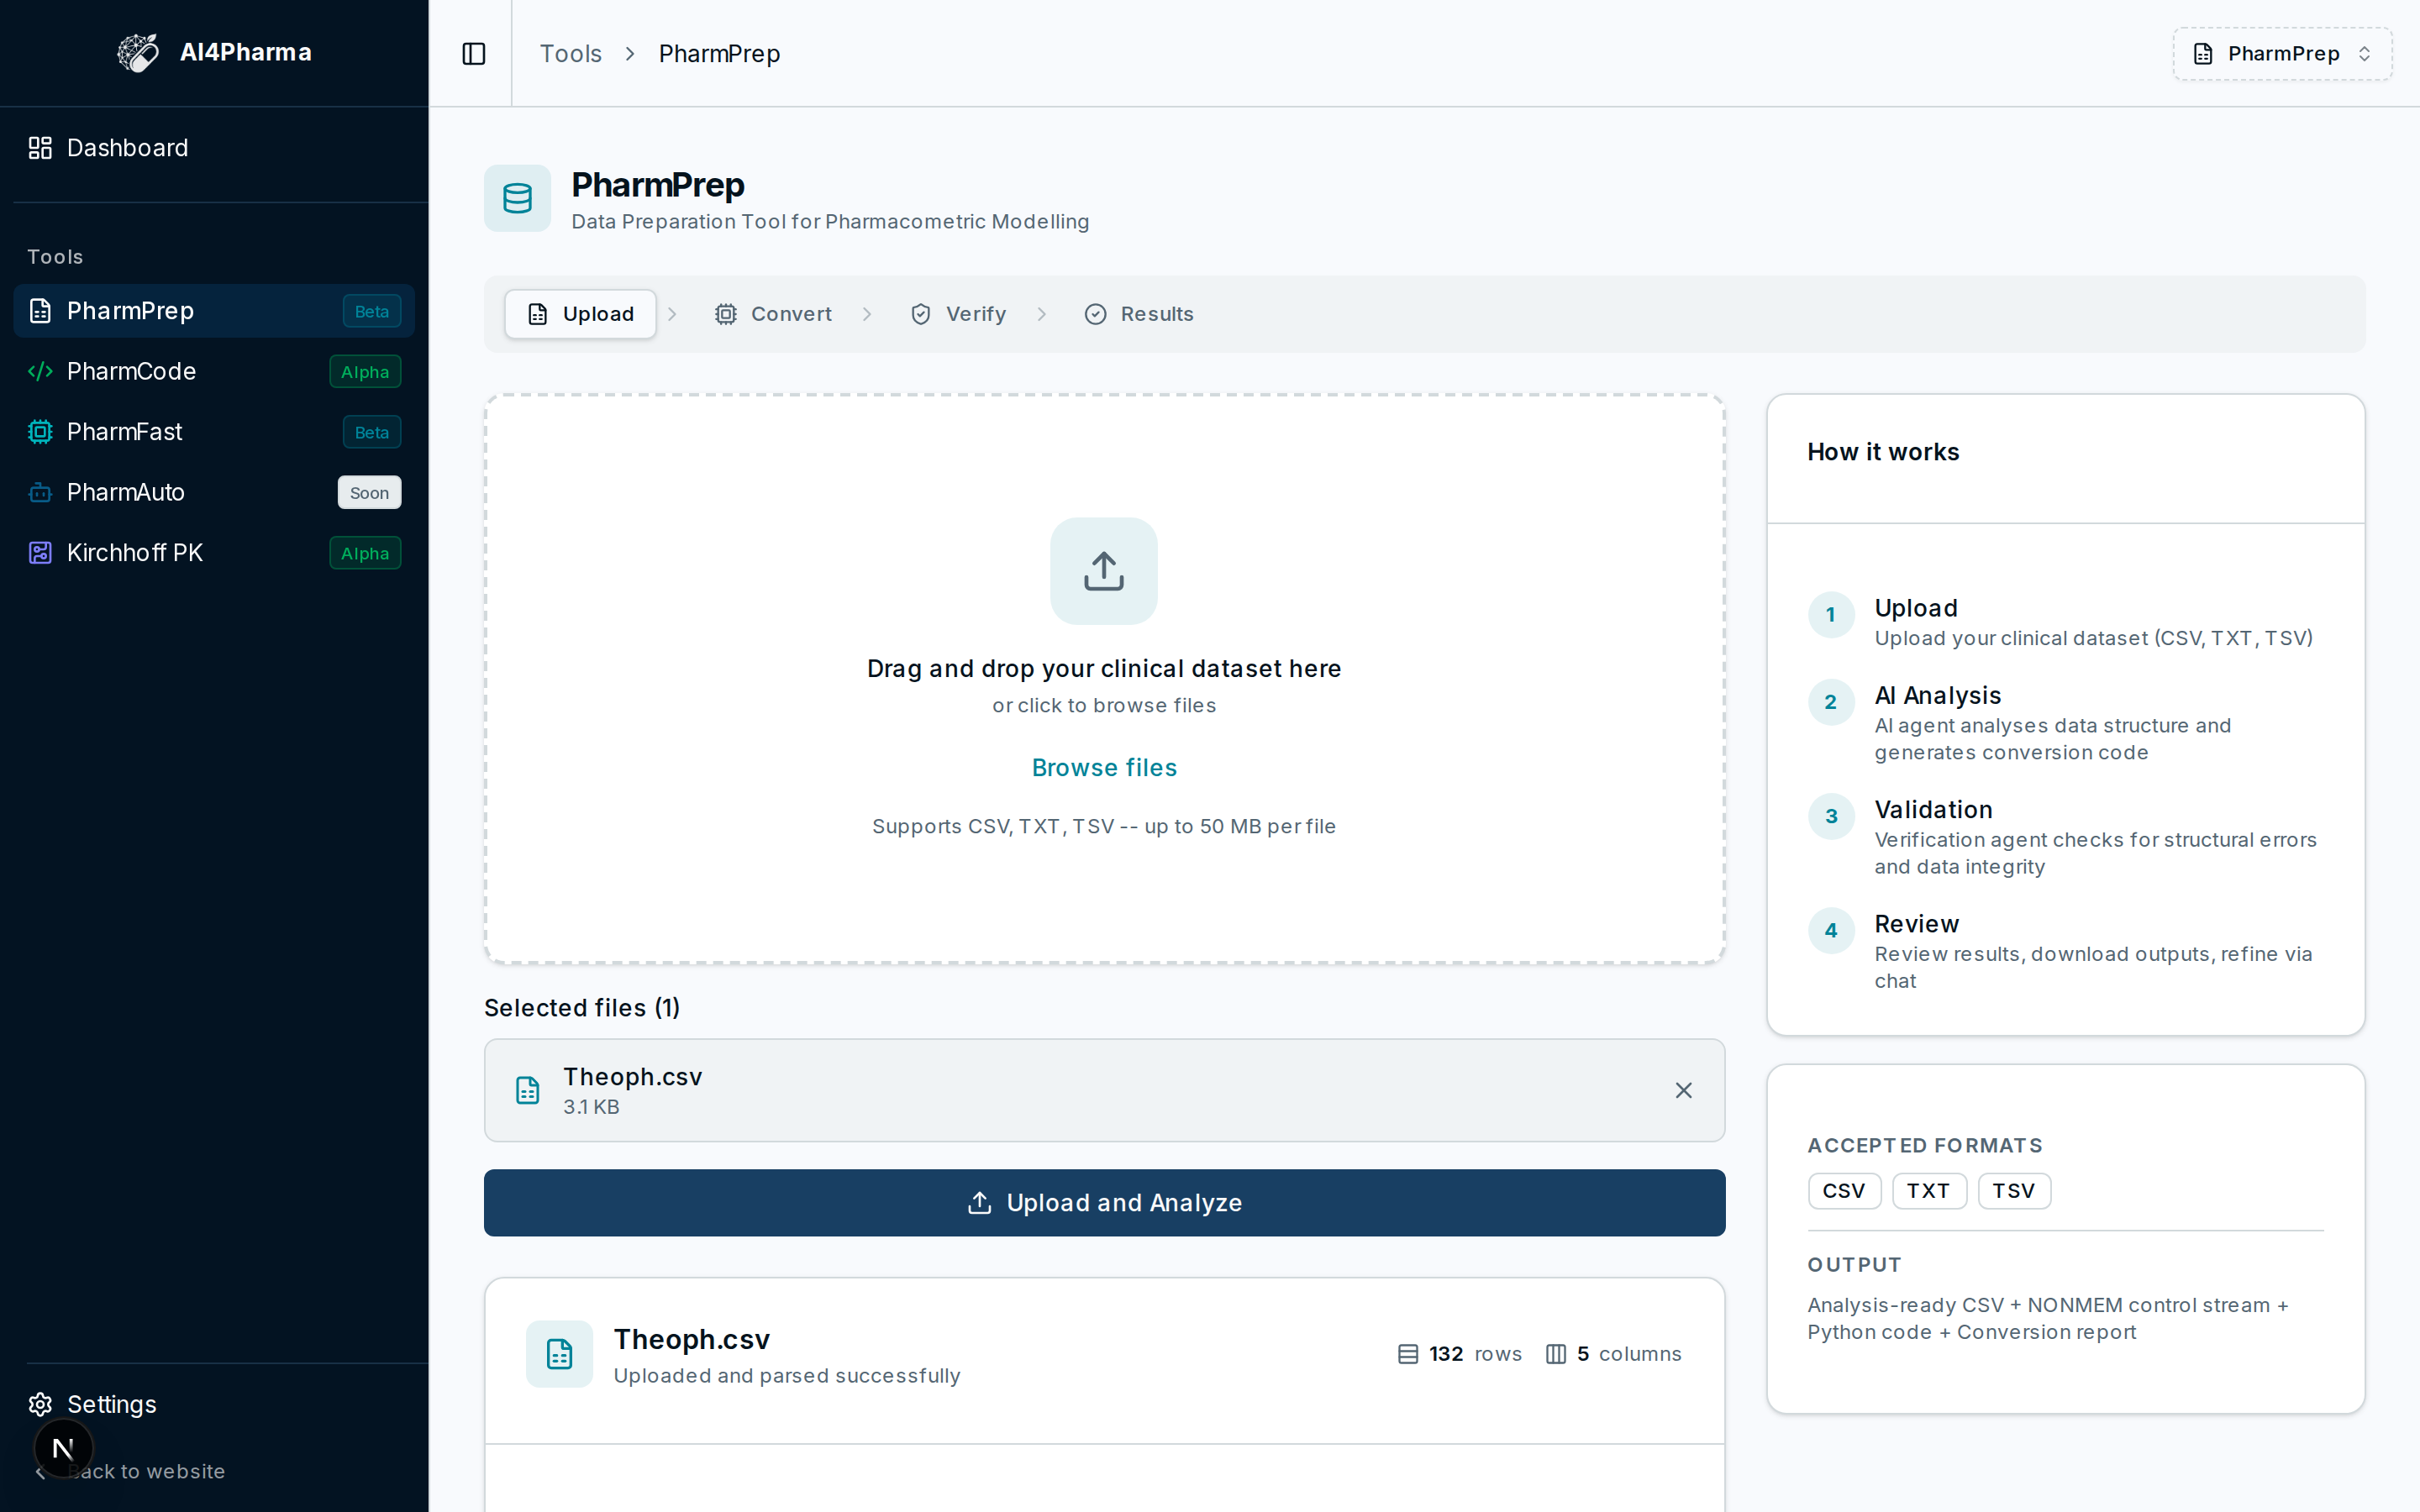Click the PharmPrep document icon in sidebar
The height and width of the screenshot is (1512, 2420).
click(40, 311)
